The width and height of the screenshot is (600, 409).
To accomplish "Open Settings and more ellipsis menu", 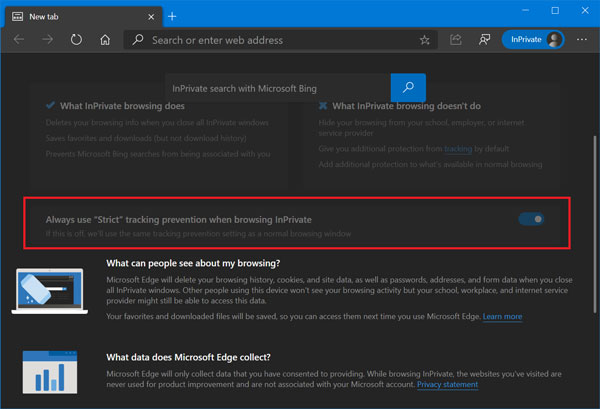I will pyautogui.click(x=582, y=39).
